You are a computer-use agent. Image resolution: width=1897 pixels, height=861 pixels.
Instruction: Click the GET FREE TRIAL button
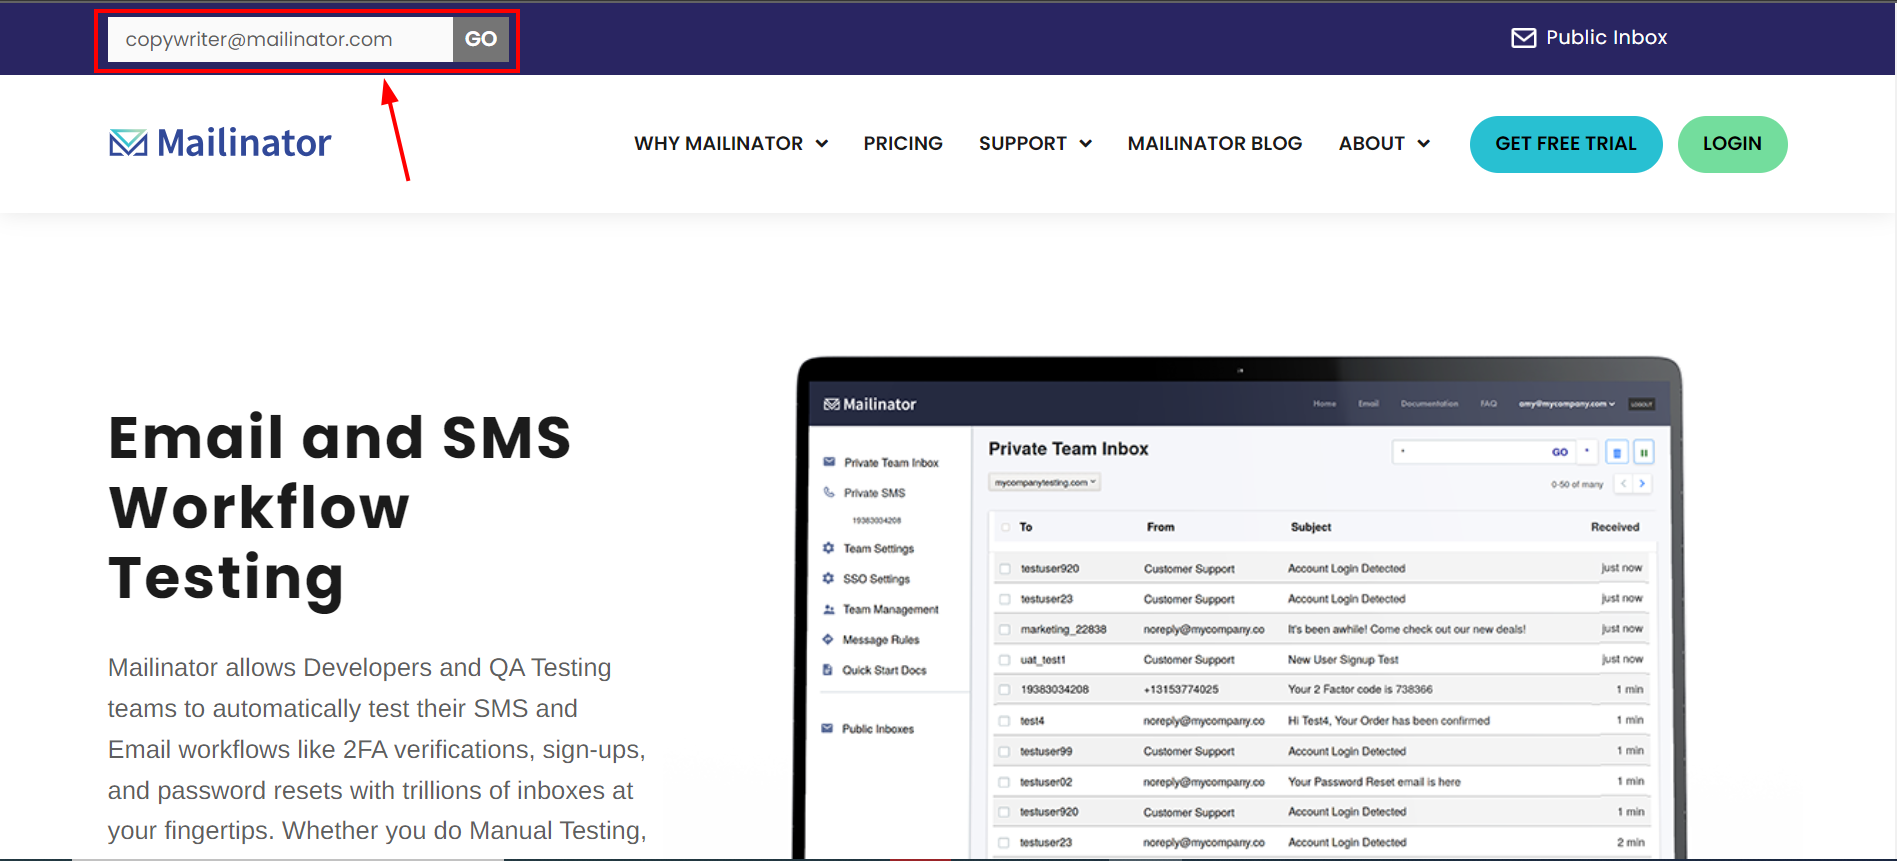1566,144
